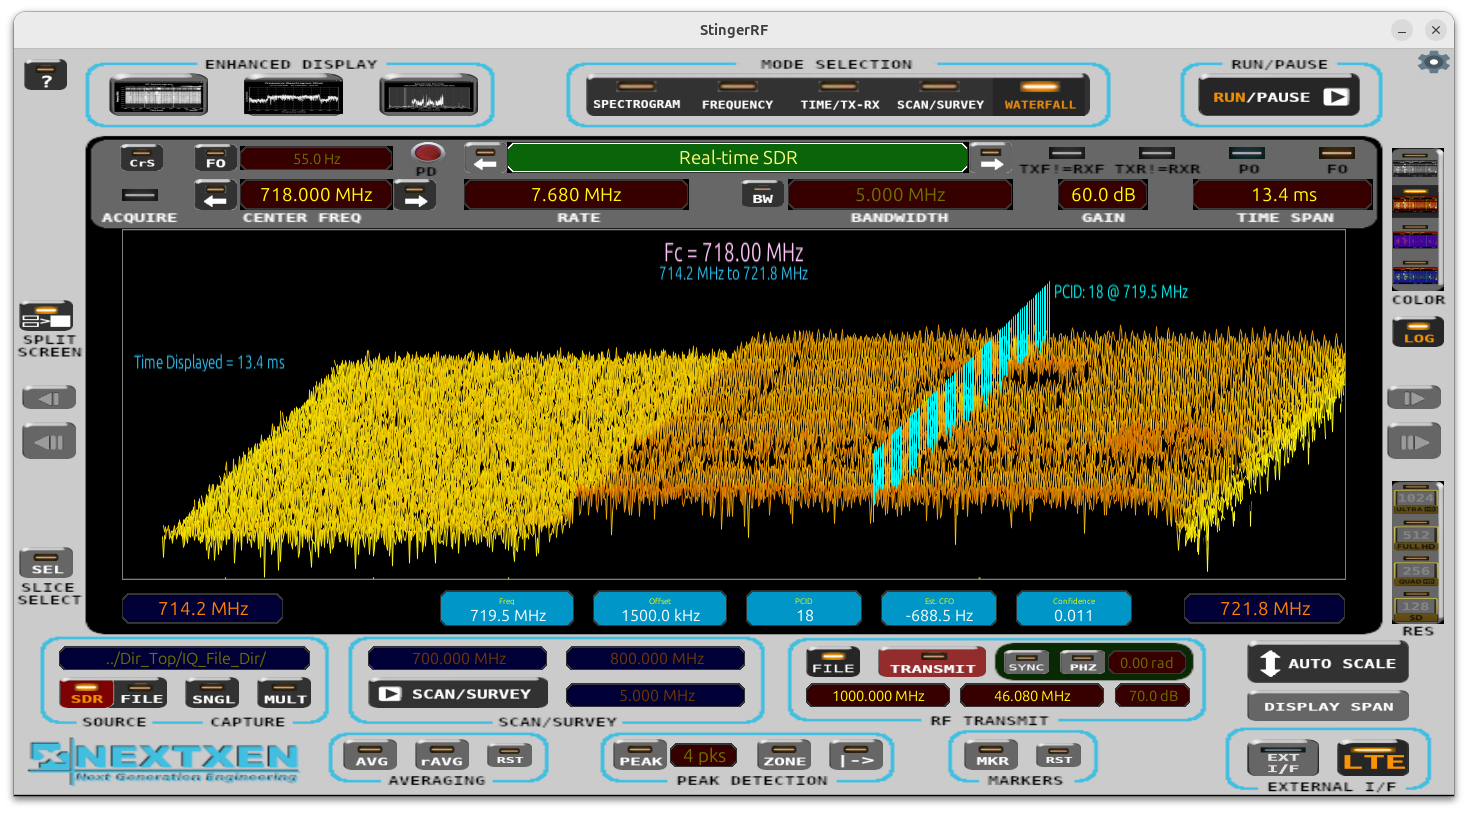Click the 7.680 MHz rate field

tap(576, 195)
